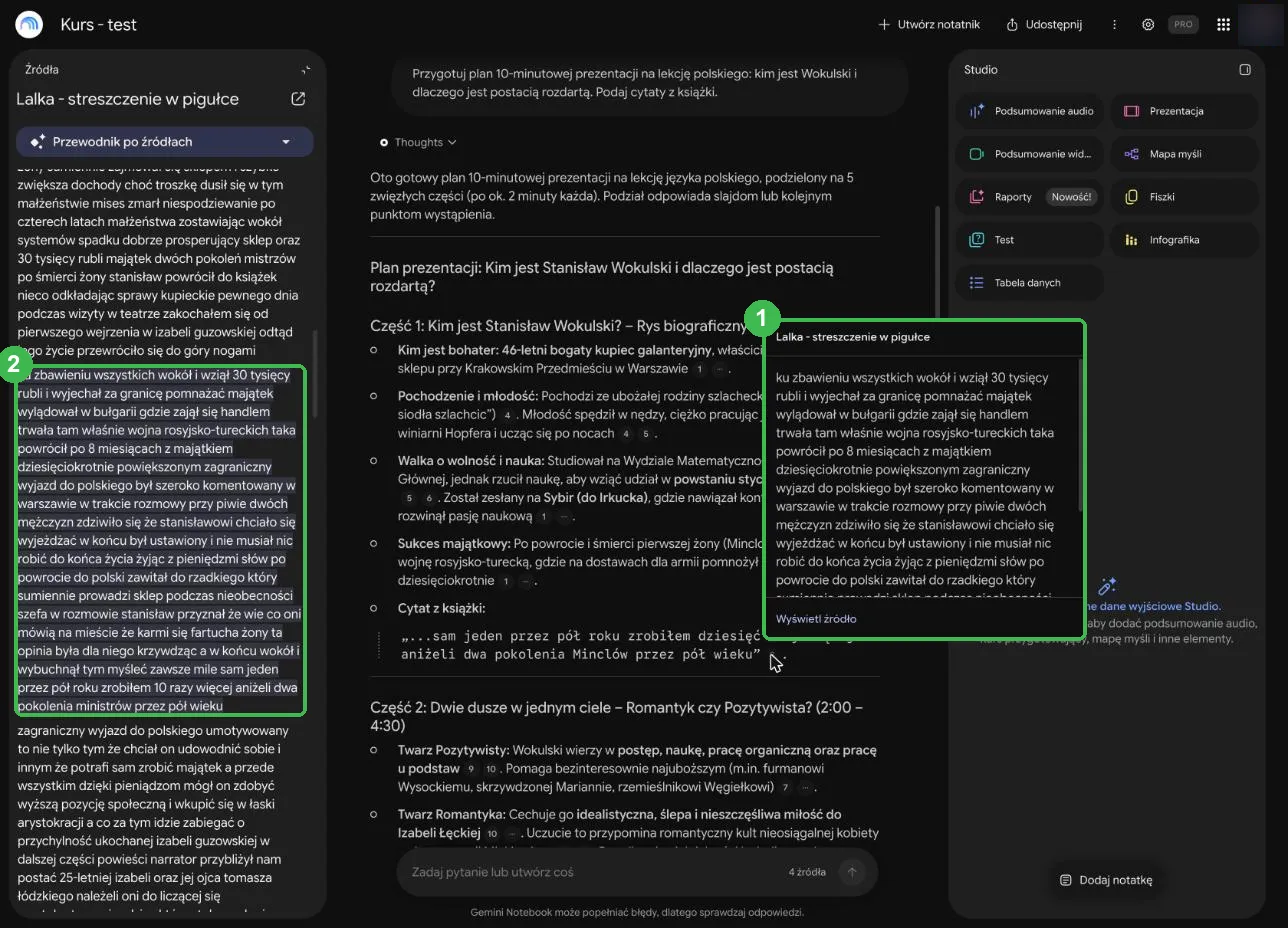The width and height of the screenshot is (1288, 928).
Task: Select Infografika tile
Action: click(1184, 240)
